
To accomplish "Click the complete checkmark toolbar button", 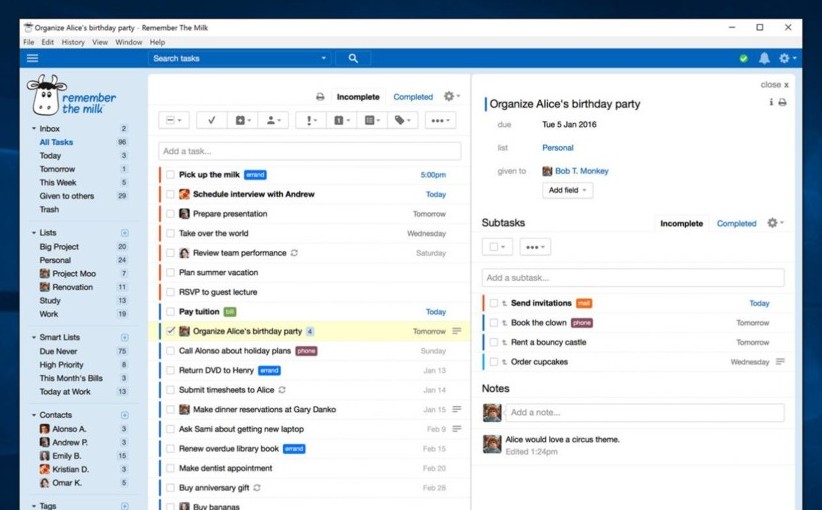I will pyautogui.click(x=212, y=121).
